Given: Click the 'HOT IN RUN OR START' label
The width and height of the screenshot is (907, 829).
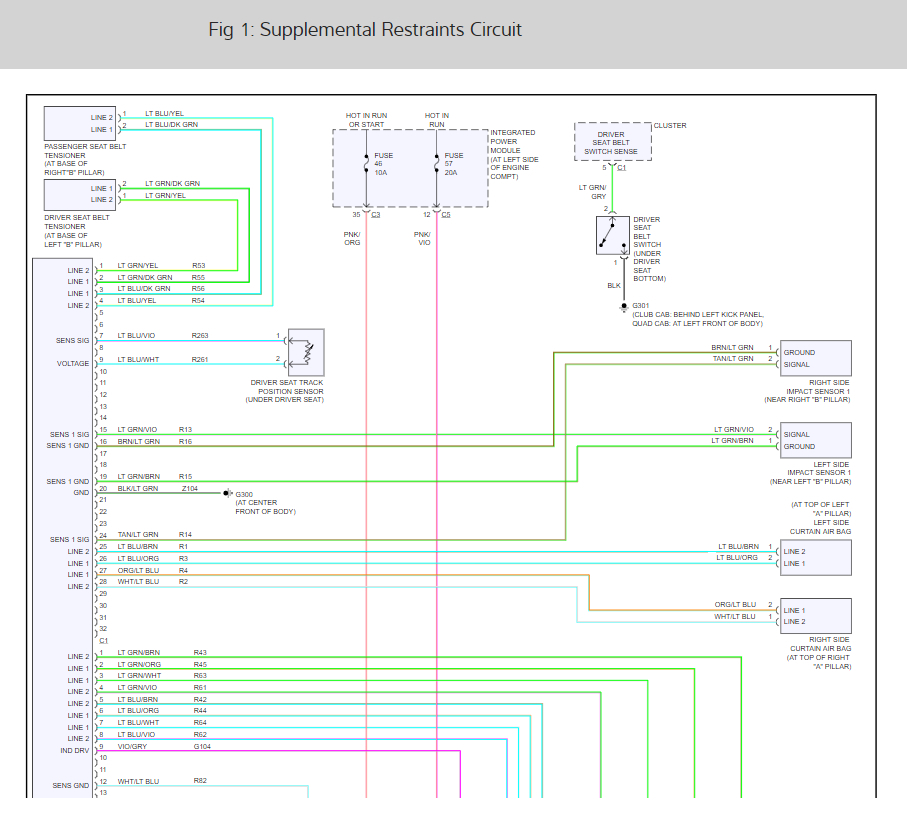Looking at the screenshot, I should [x=367, y=120].
